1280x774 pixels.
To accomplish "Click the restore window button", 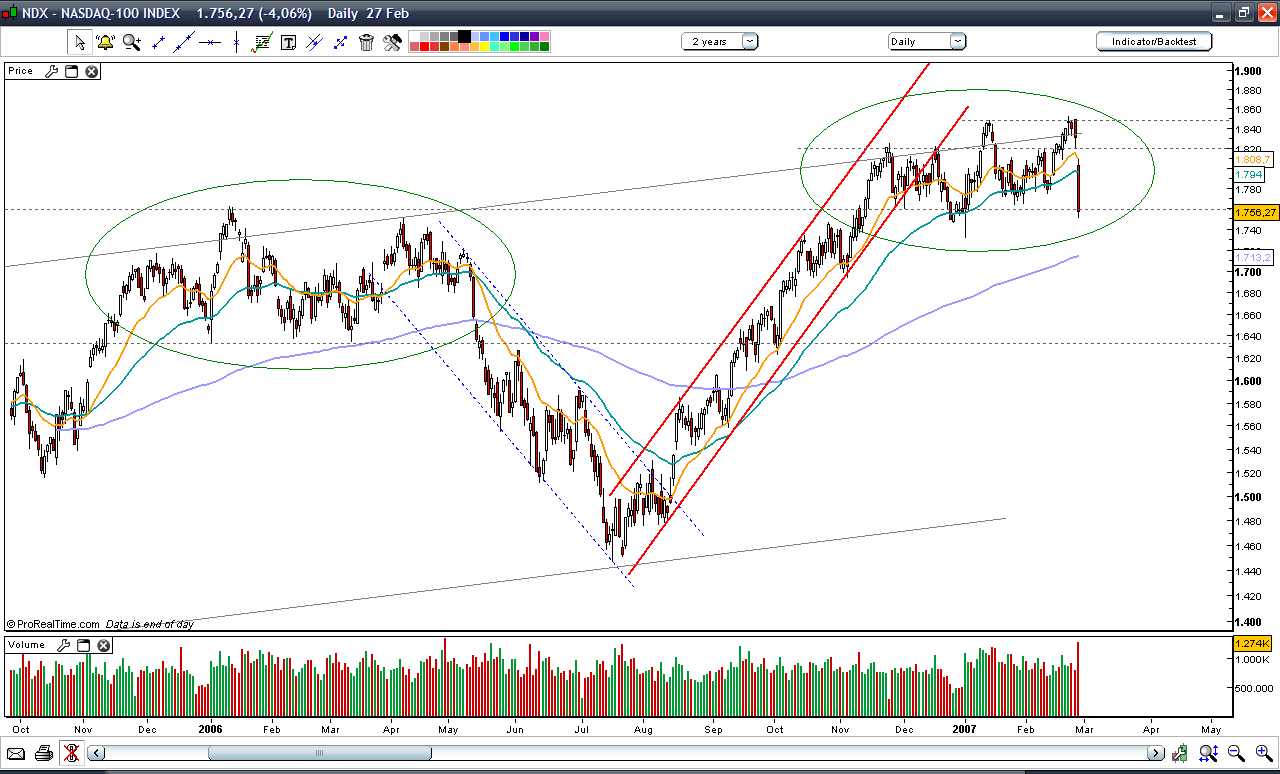I will (x=1243, y=13).
